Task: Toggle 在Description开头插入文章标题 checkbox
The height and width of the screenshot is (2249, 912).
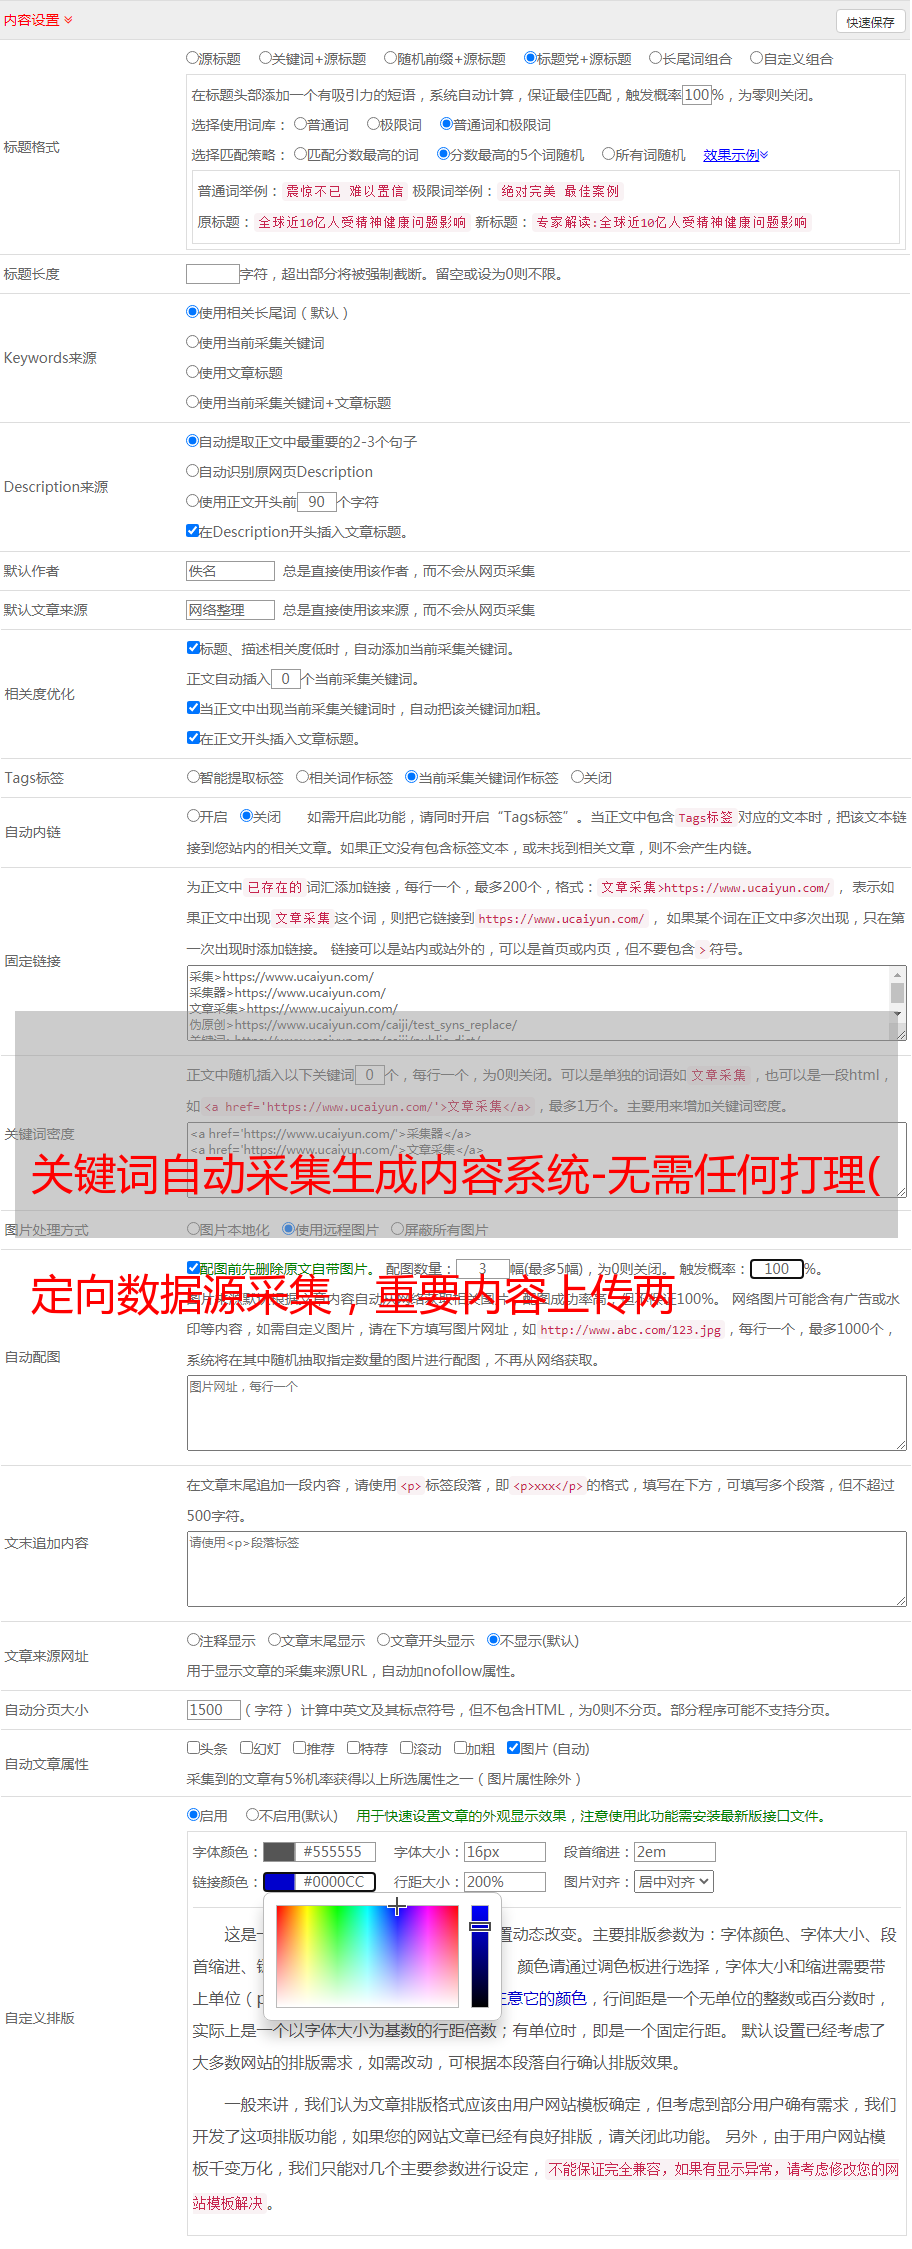Action: click(x=193, y=531)
